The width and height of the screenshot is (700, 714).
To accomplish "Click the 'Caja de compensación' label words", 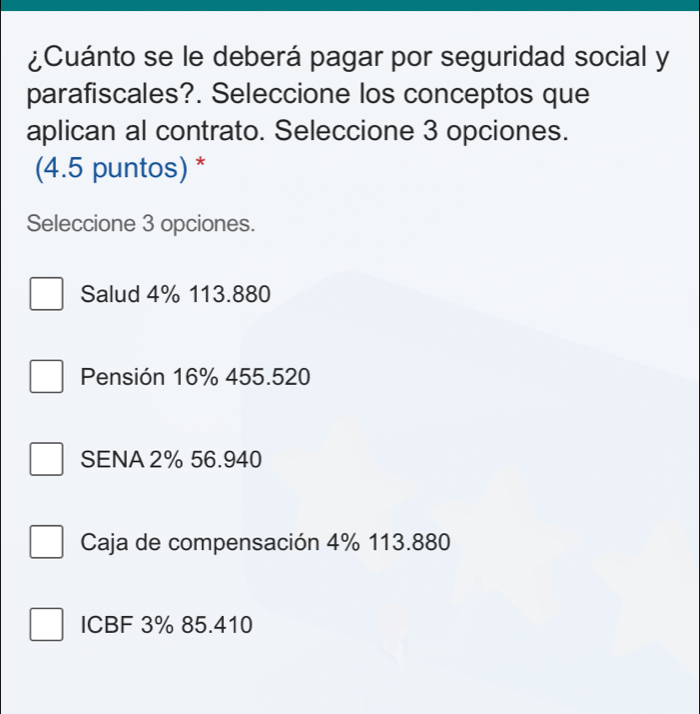I will (203, 543).
